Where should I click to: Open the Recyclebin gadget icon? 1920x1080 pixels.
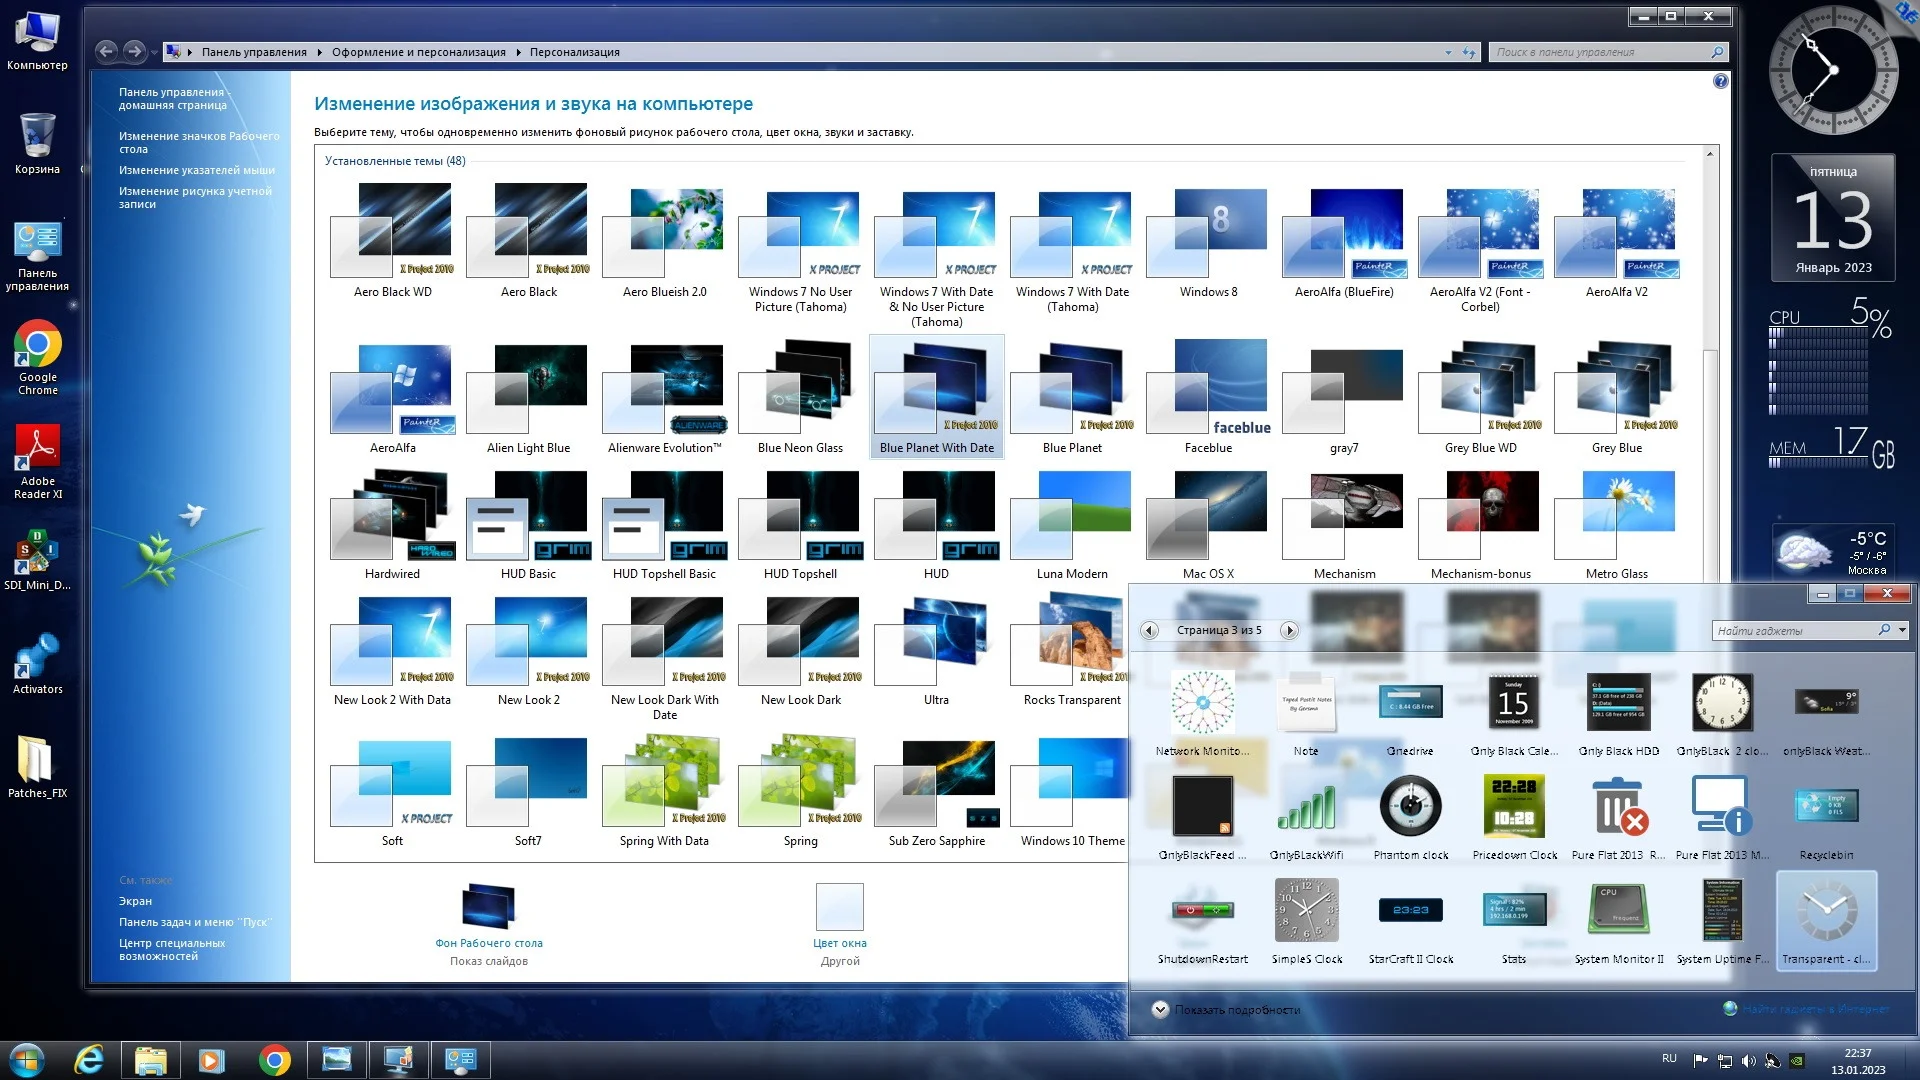coord(1826,807)
